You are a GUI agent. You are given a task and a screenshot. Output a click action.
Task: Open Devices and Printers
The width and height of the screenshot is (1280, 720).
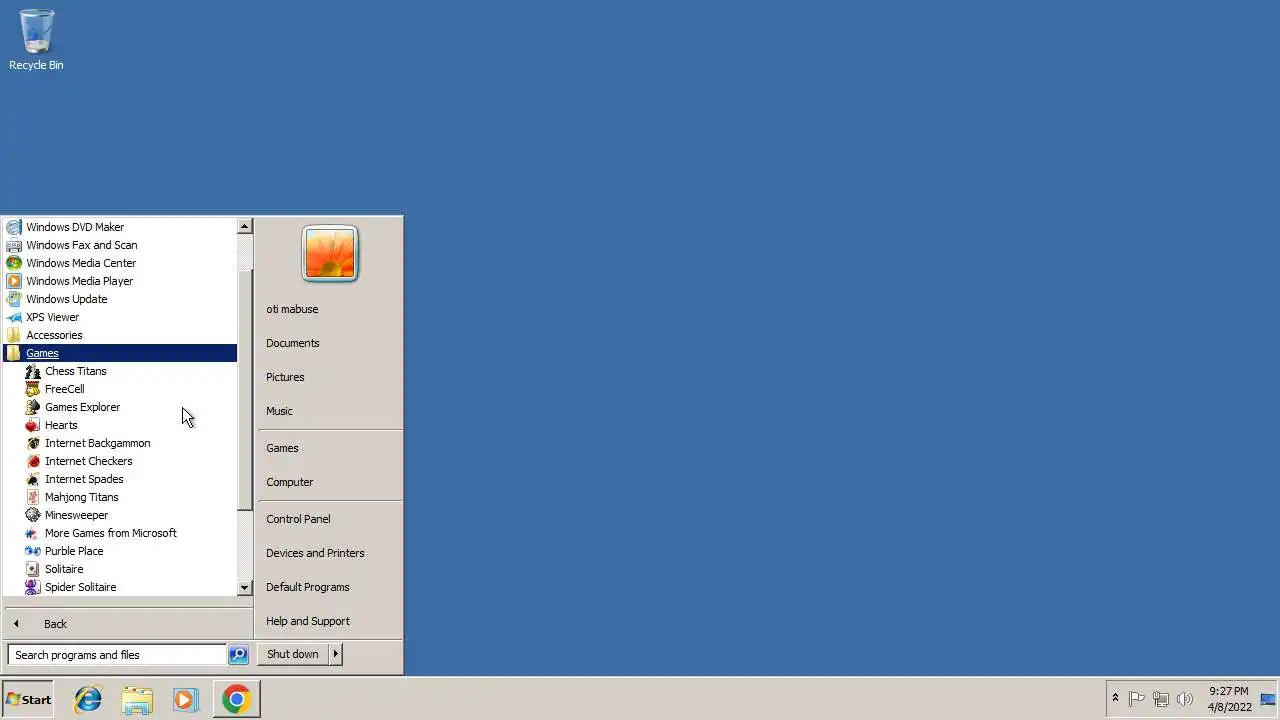tap(315, 553)
